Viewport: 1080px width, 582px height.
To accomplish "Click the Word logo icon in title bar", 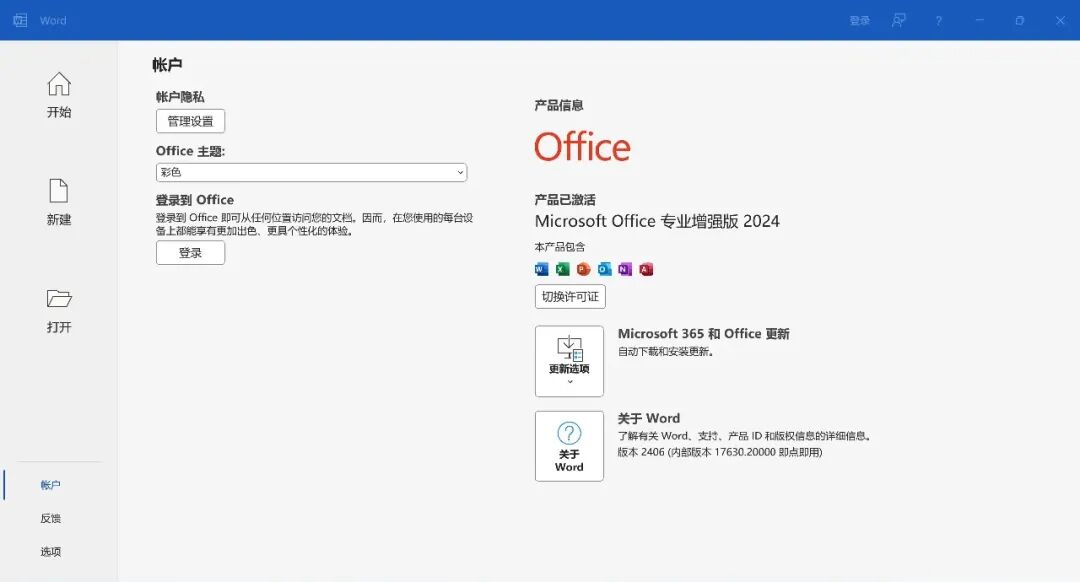I will [x=21, y=21].
